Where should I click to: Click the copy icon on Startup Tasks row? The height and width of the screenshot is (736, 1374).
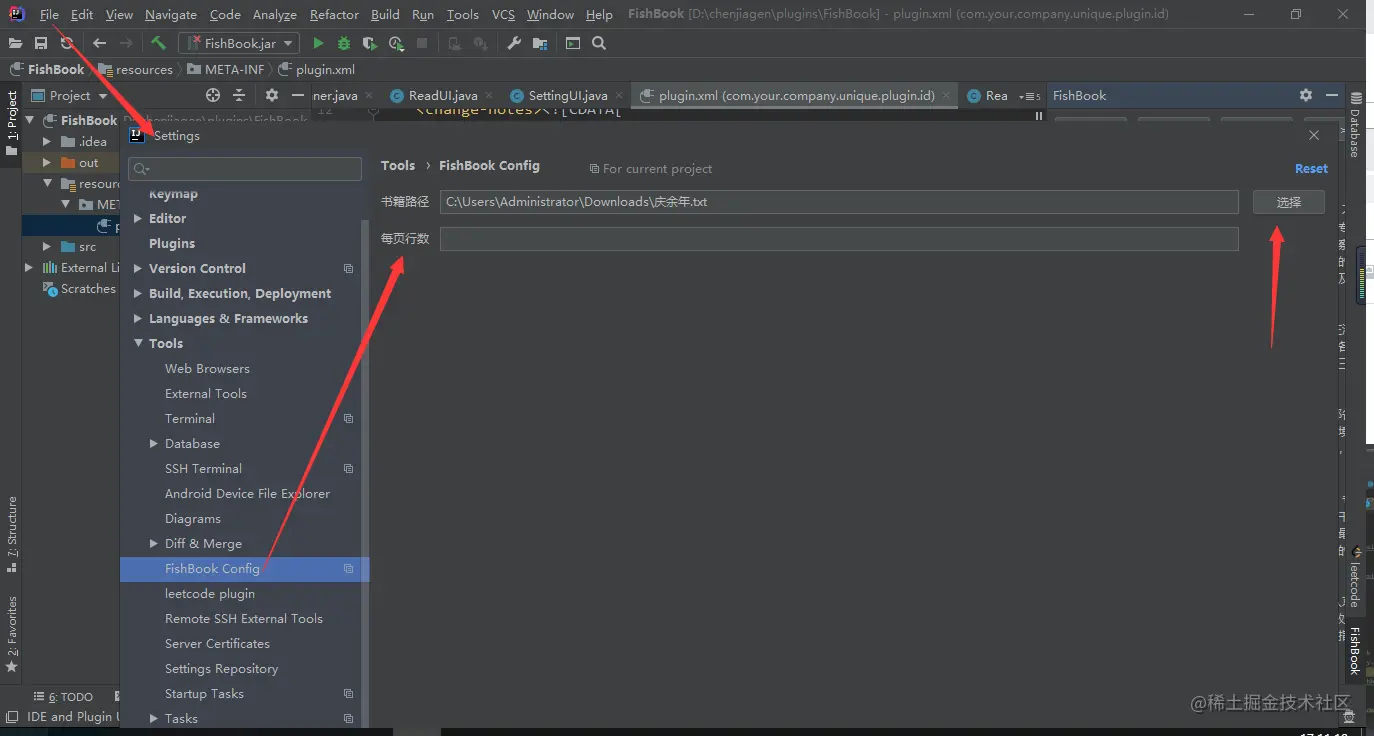pos(349,693)
